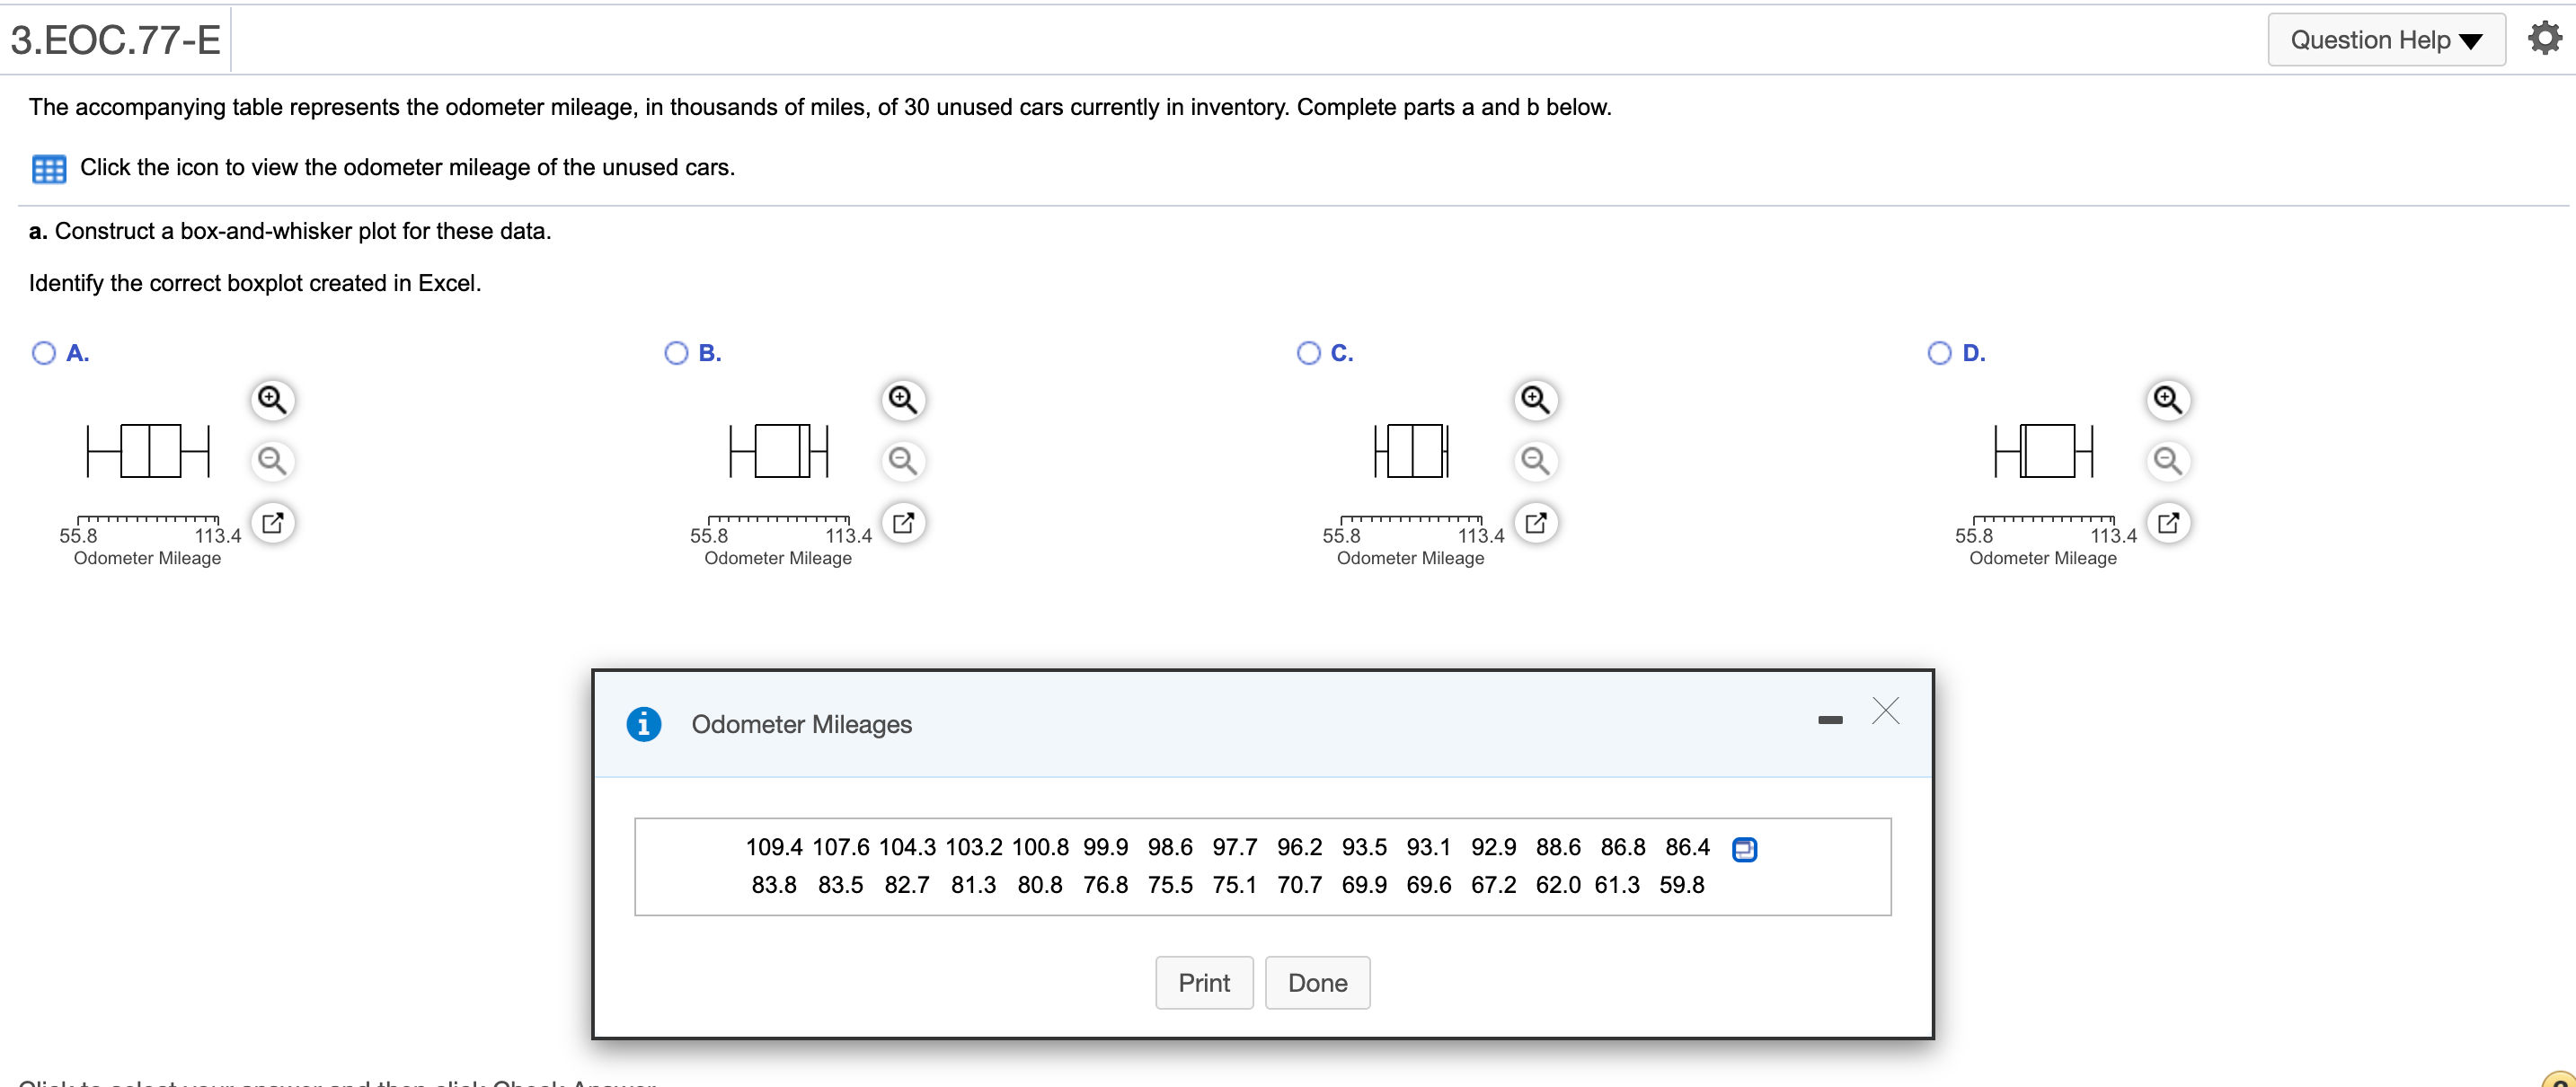Choose answer option C
2576x1087 pixels.
click(x=1308, y=353)
